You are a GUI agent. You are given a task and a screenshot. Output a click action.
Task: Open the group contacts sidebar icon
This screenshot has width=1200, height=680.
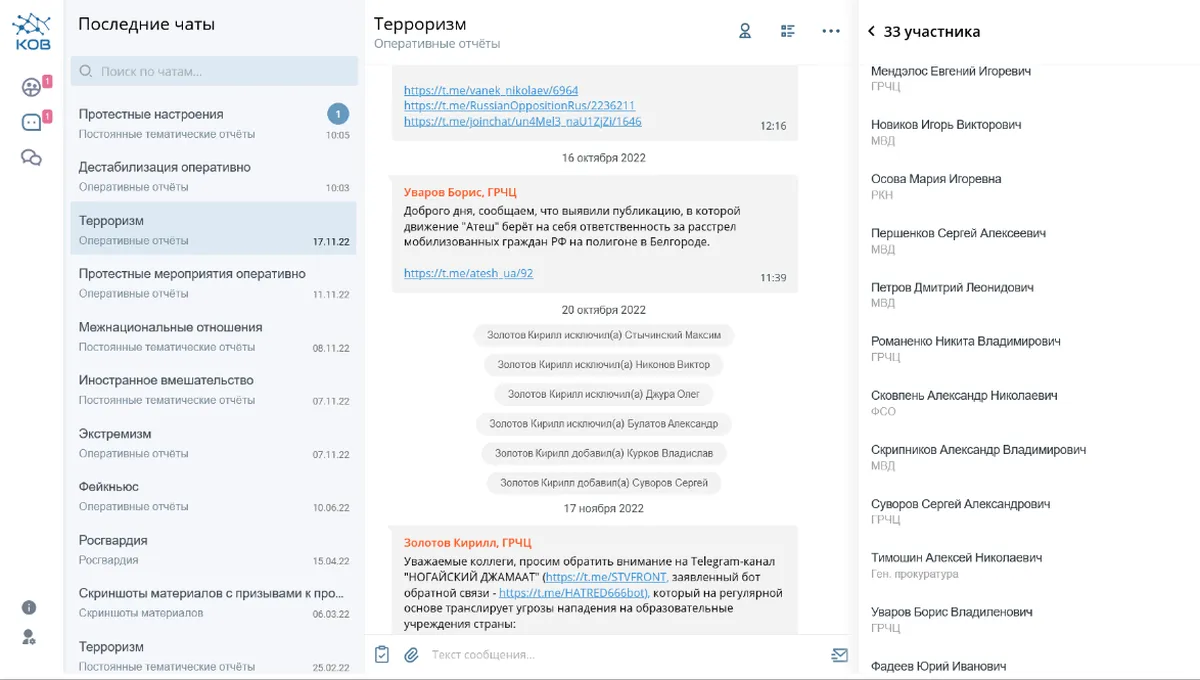coord(31,88)
